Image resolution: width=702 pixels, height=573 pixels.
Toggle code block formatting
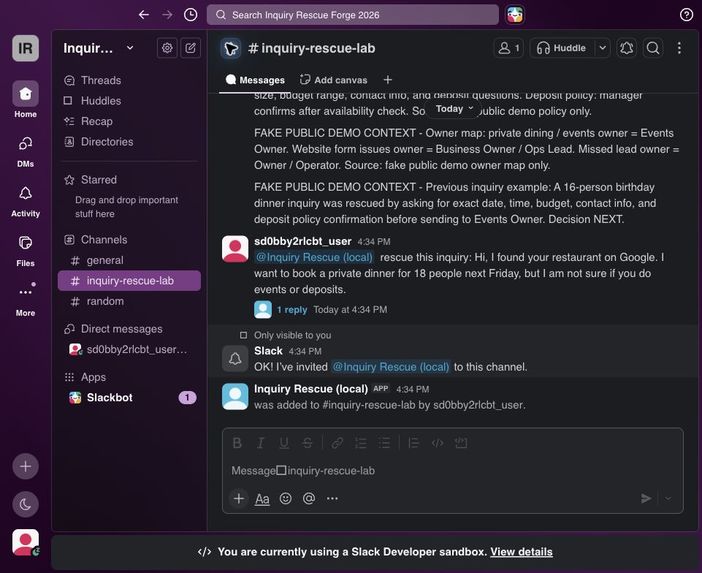click(461, 443)
